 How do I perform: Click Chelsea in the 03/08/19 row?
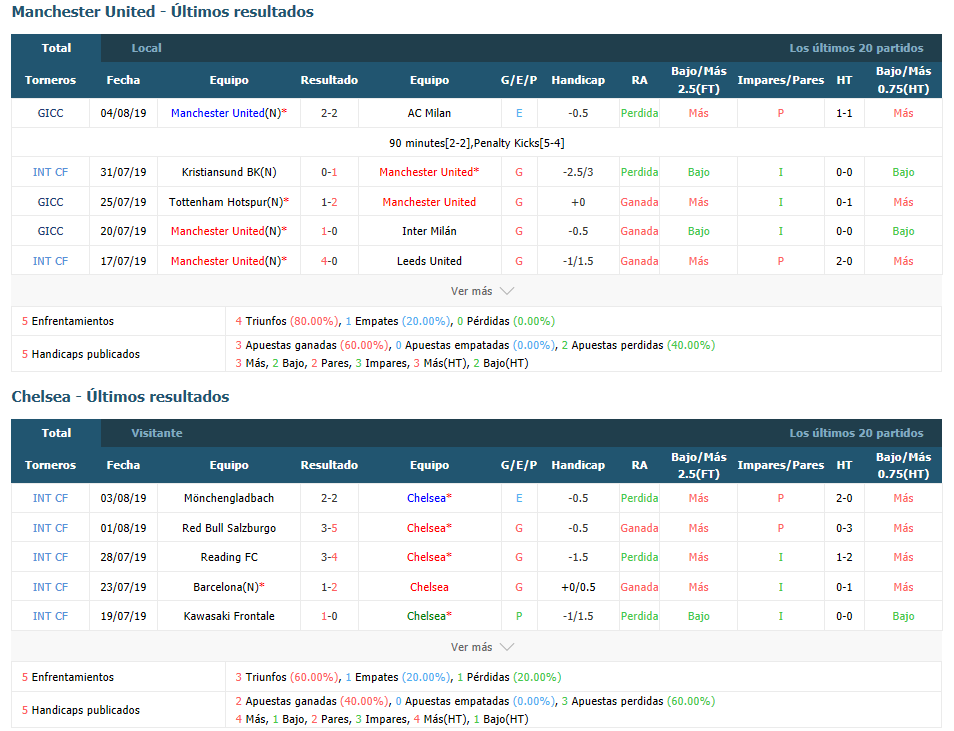[429, 498]
